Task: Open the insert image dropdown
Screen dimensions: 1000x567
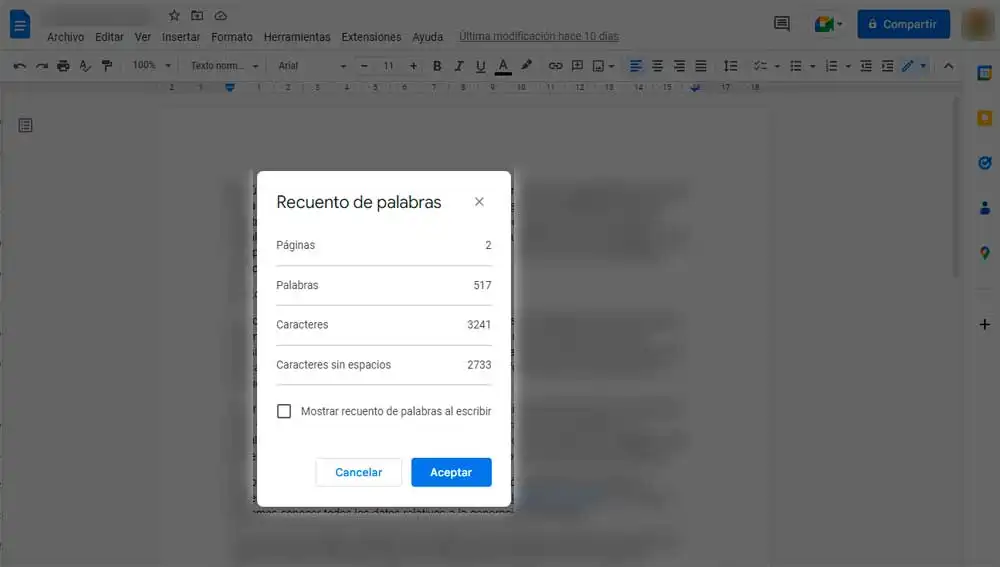Action: pyautogui.click(x=603, y=66)
